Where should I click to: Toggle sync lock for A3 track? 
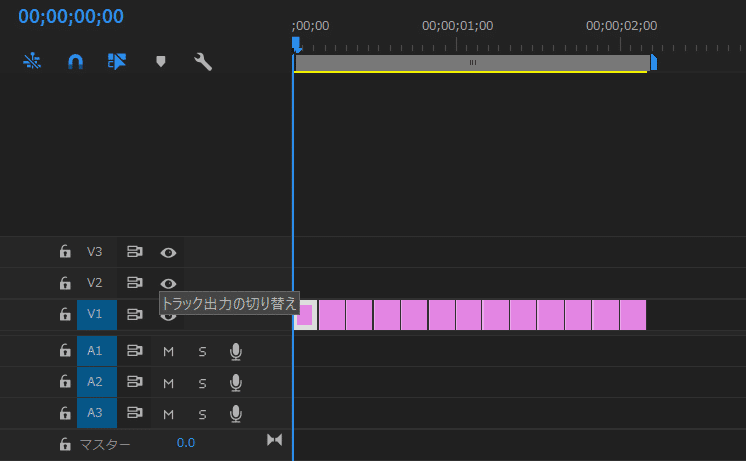coord(135,413)
